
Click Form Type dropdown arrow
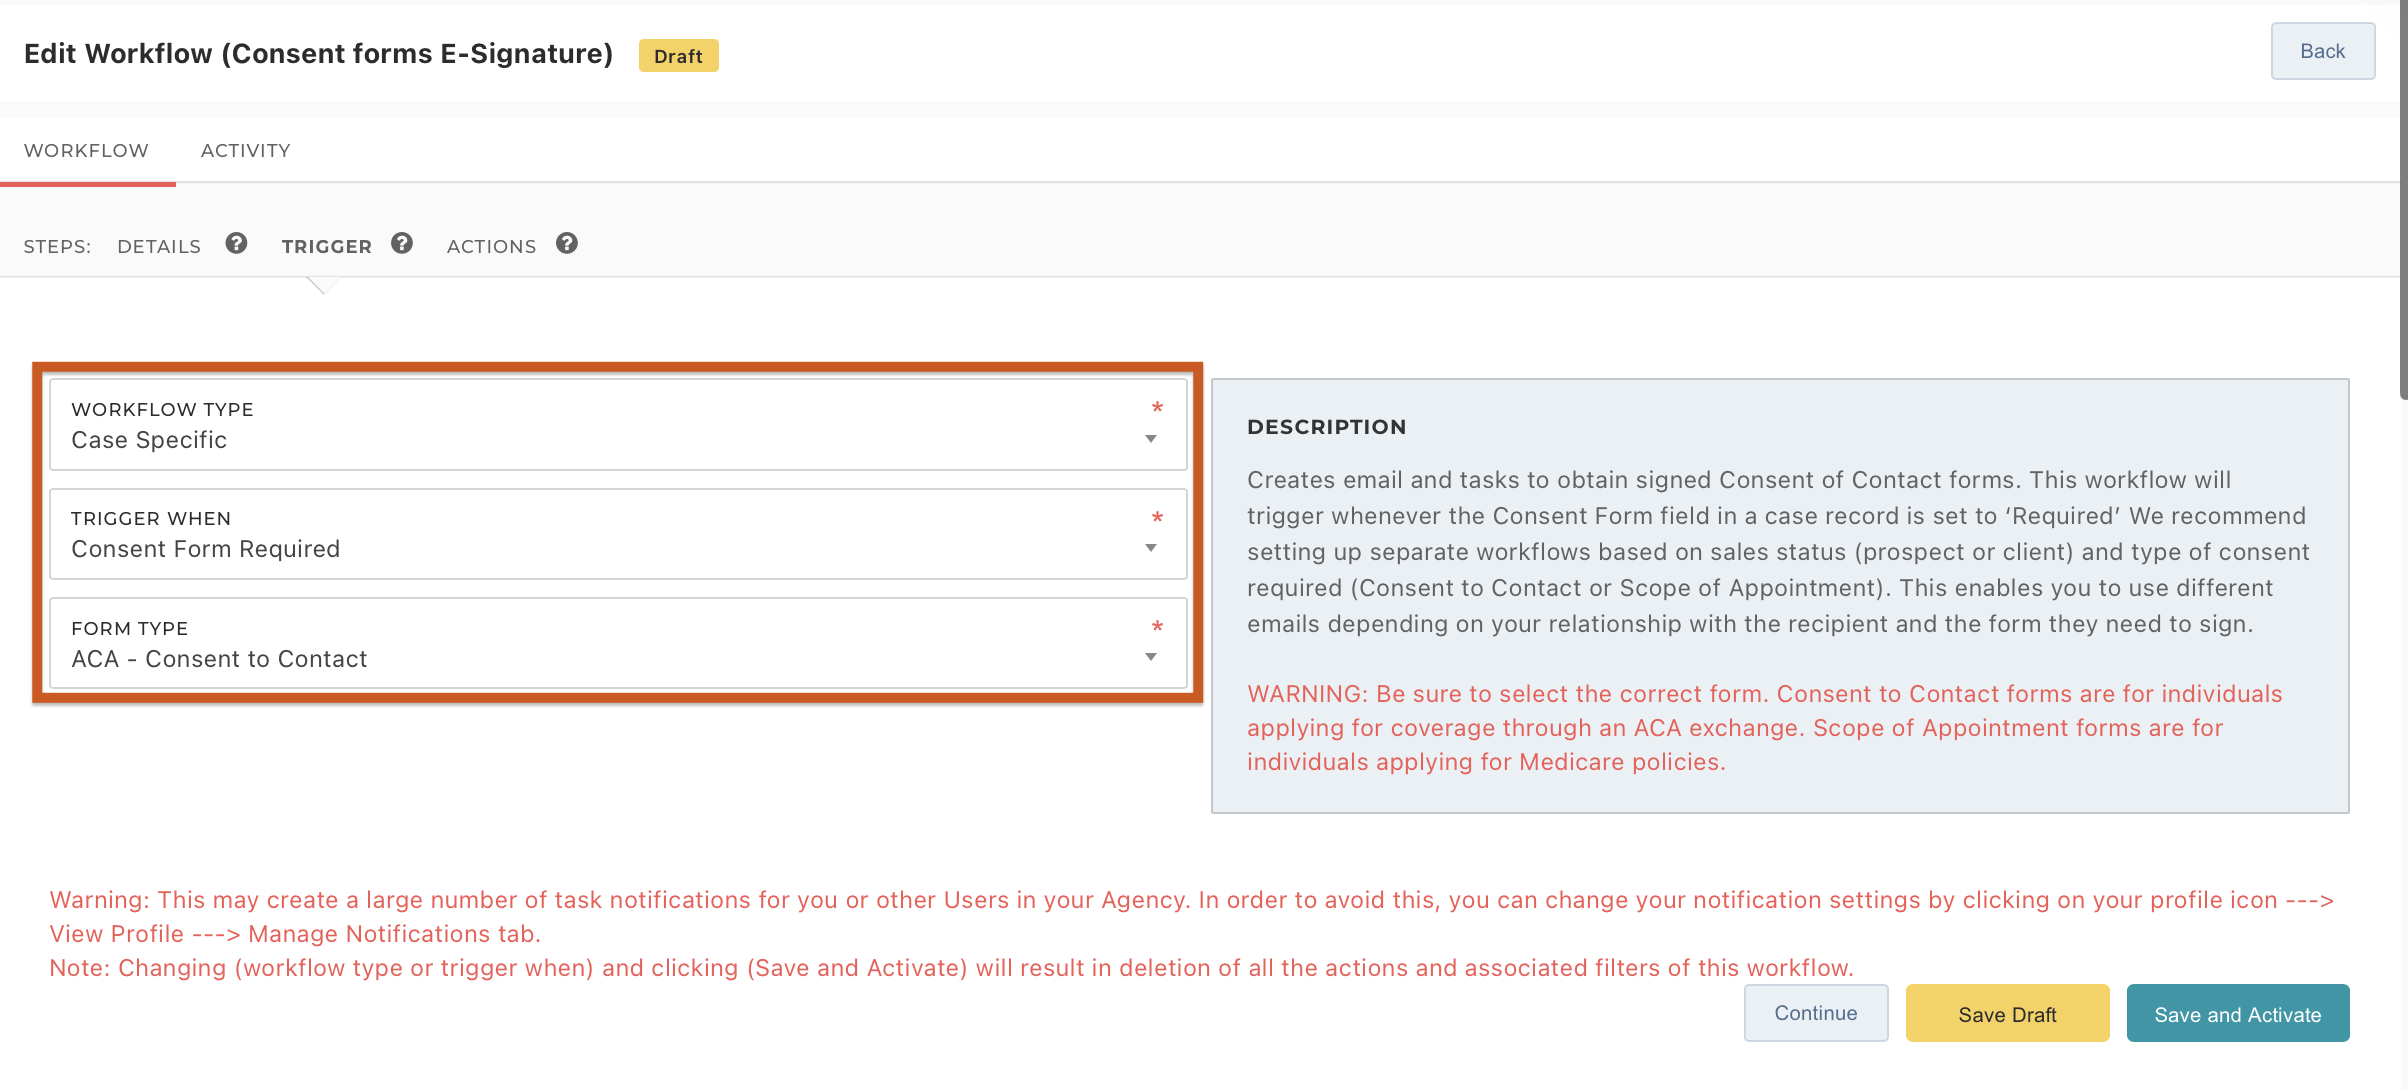click(x=1151, y=657)
